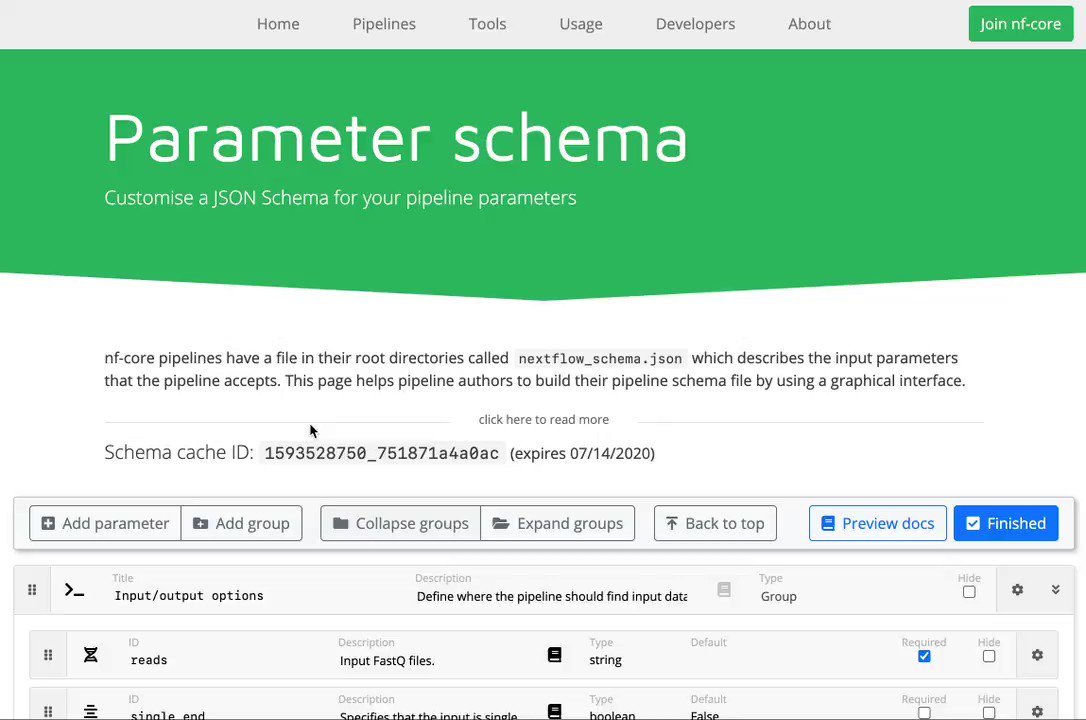1086x720 pixels.
Task: Open help text icon for Input/output options
Action: 724,589
